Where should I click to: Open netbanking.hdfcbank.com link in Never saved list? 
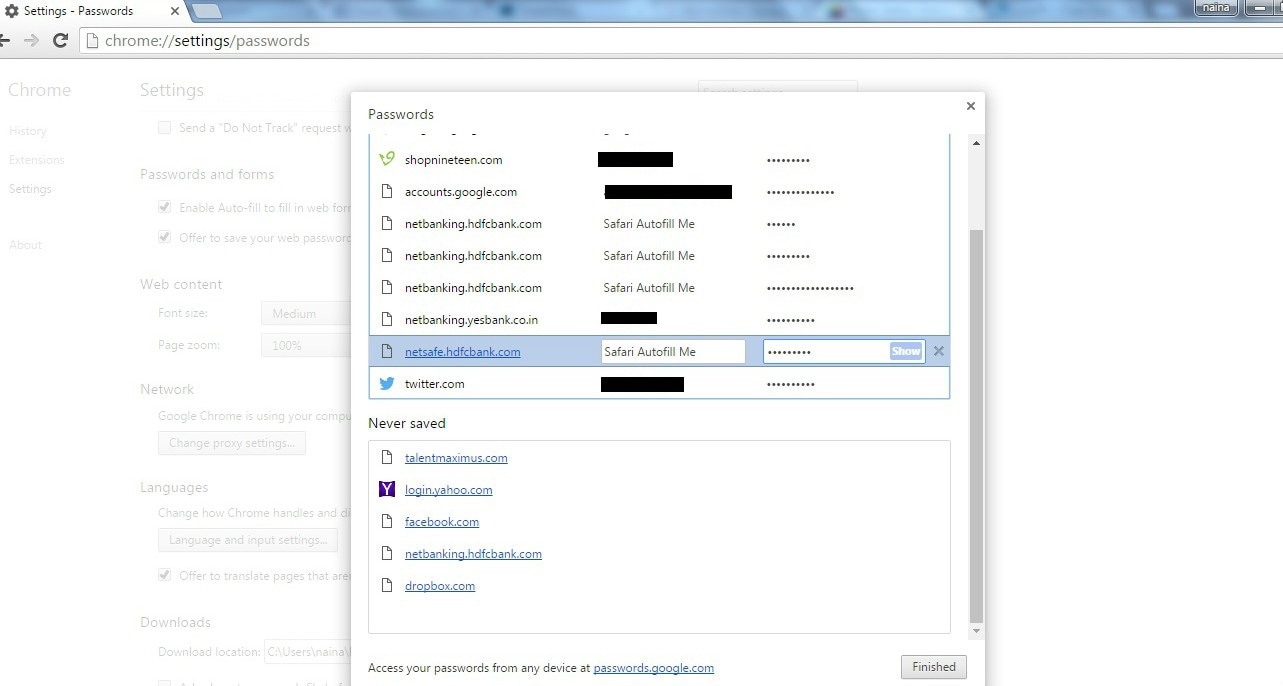pyautogui.click(x=473, y=554)
